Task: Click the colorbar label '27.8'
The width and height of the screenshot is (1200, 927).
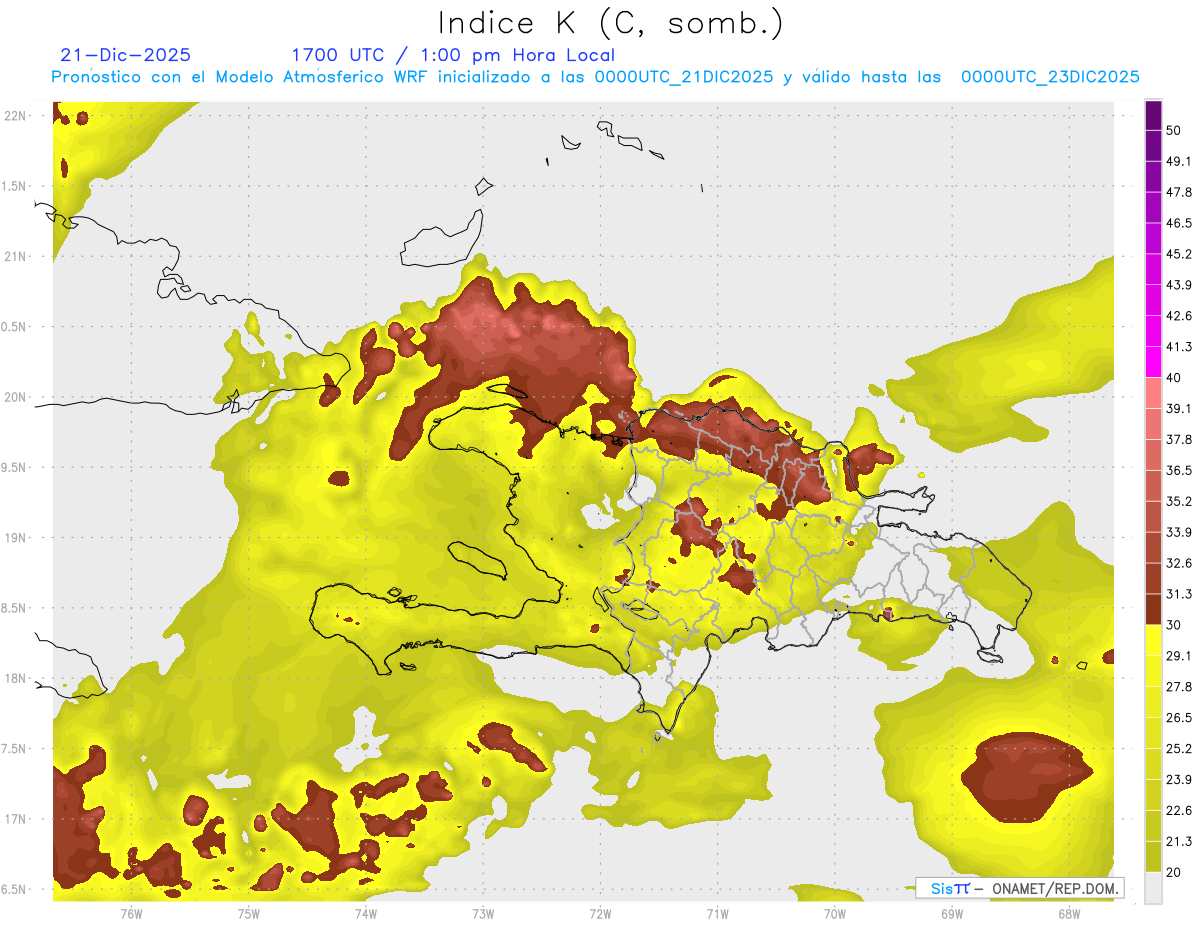Action: point(1179,687)
